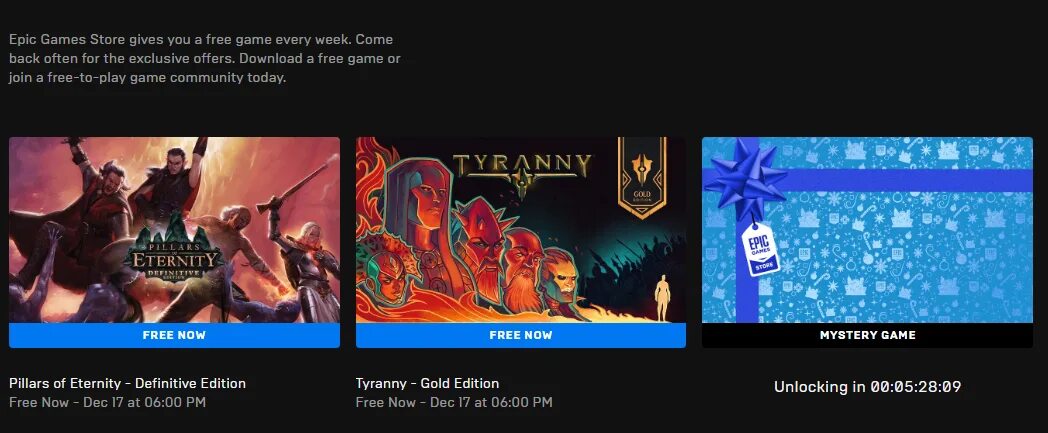Click the Tyranny Gold Edition banner badge

pyautogui.click(x=641, y=177)
